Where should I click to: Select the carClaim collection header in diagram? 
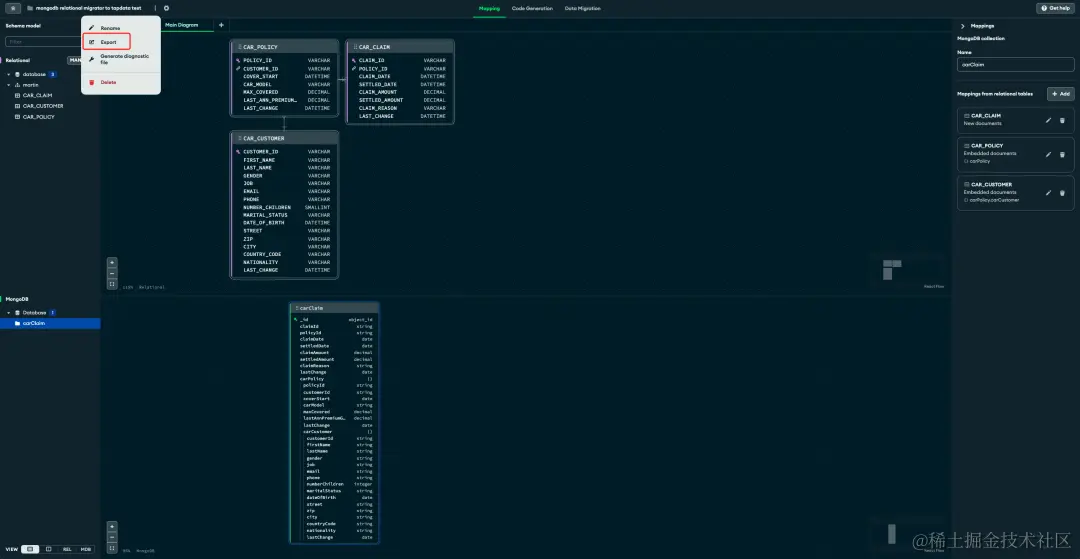(334, 308)
